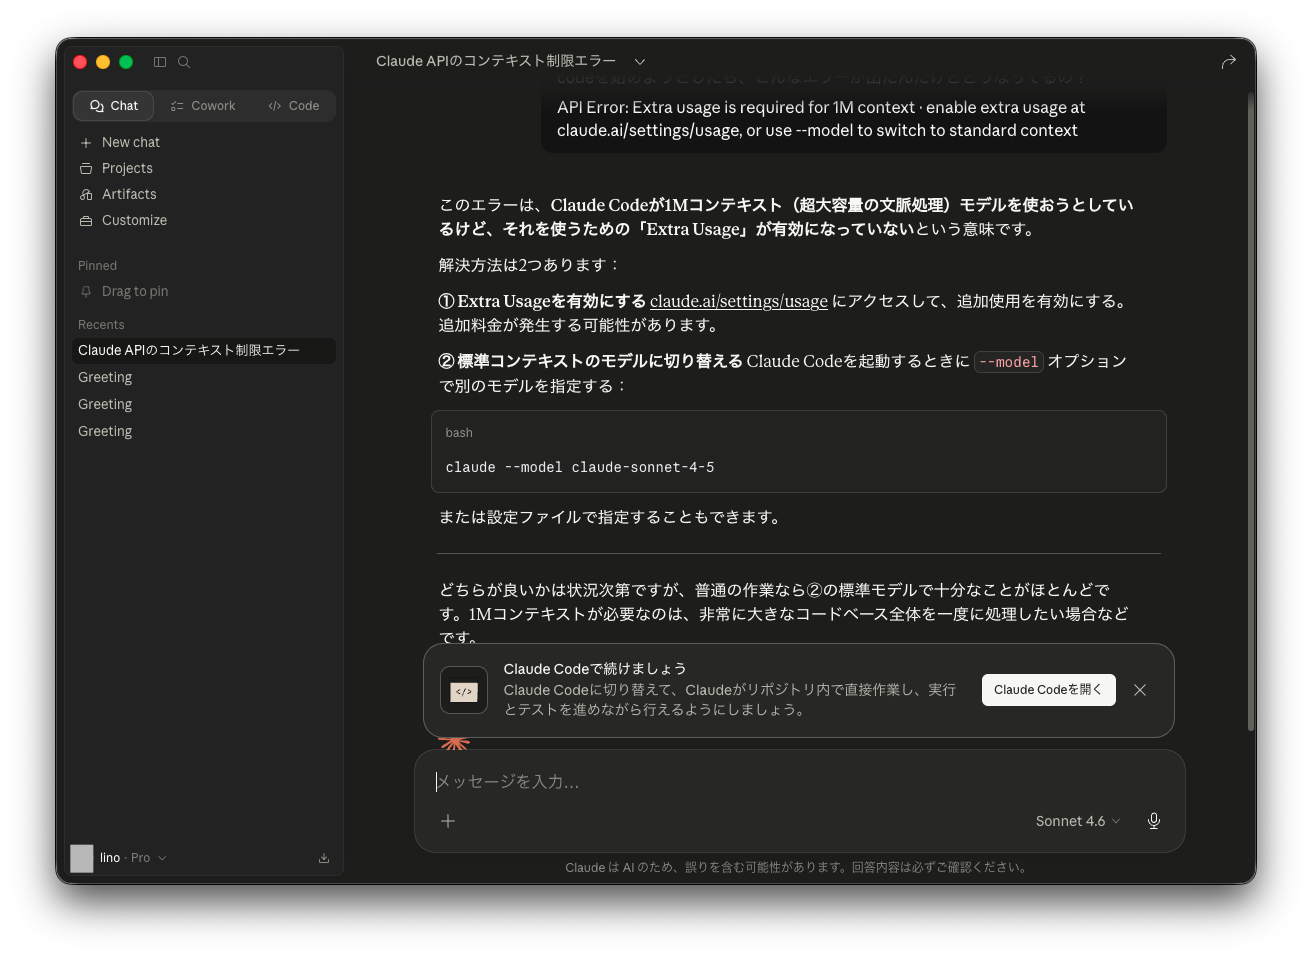Image resolution: width=1312 pixels, height=958 pixels.
Task: Click the text または設定ファイルで指定することもできます。
Action: (x=612, y=517)
